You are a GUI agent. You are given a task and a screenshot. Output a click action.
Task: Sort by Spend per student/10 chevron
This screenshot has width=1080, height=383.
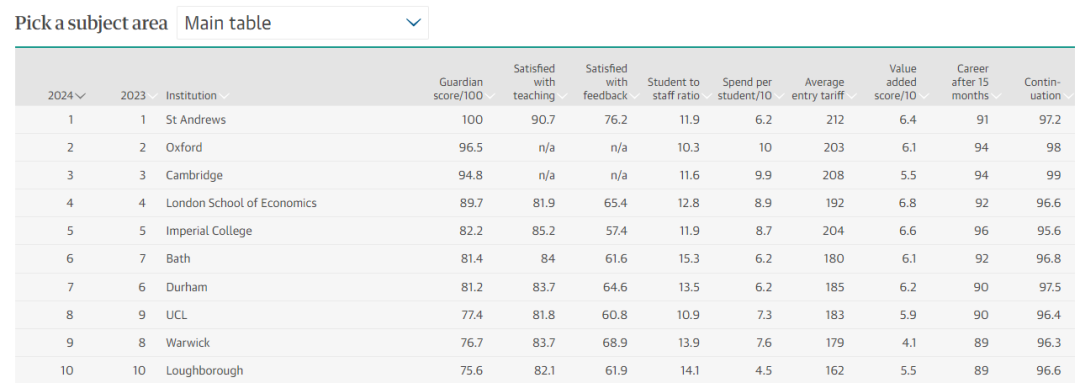point(778,96)
